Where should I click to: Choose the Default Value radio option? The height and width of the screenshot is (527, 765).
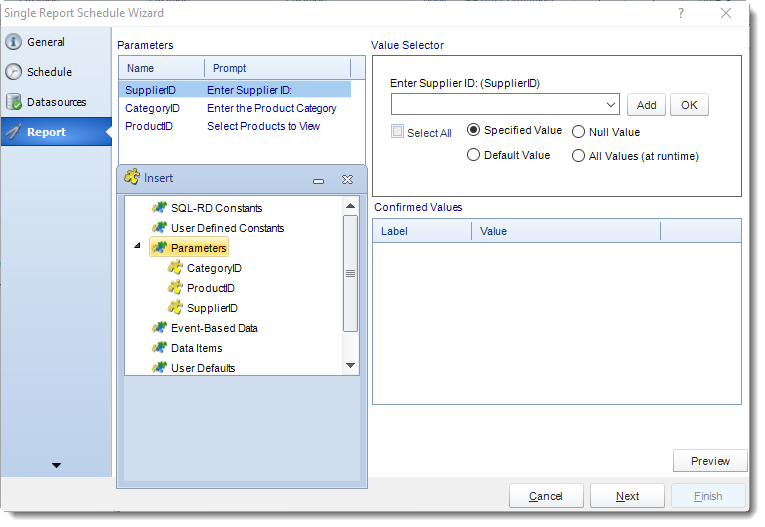pyautogui.click(x=473, y=155)
